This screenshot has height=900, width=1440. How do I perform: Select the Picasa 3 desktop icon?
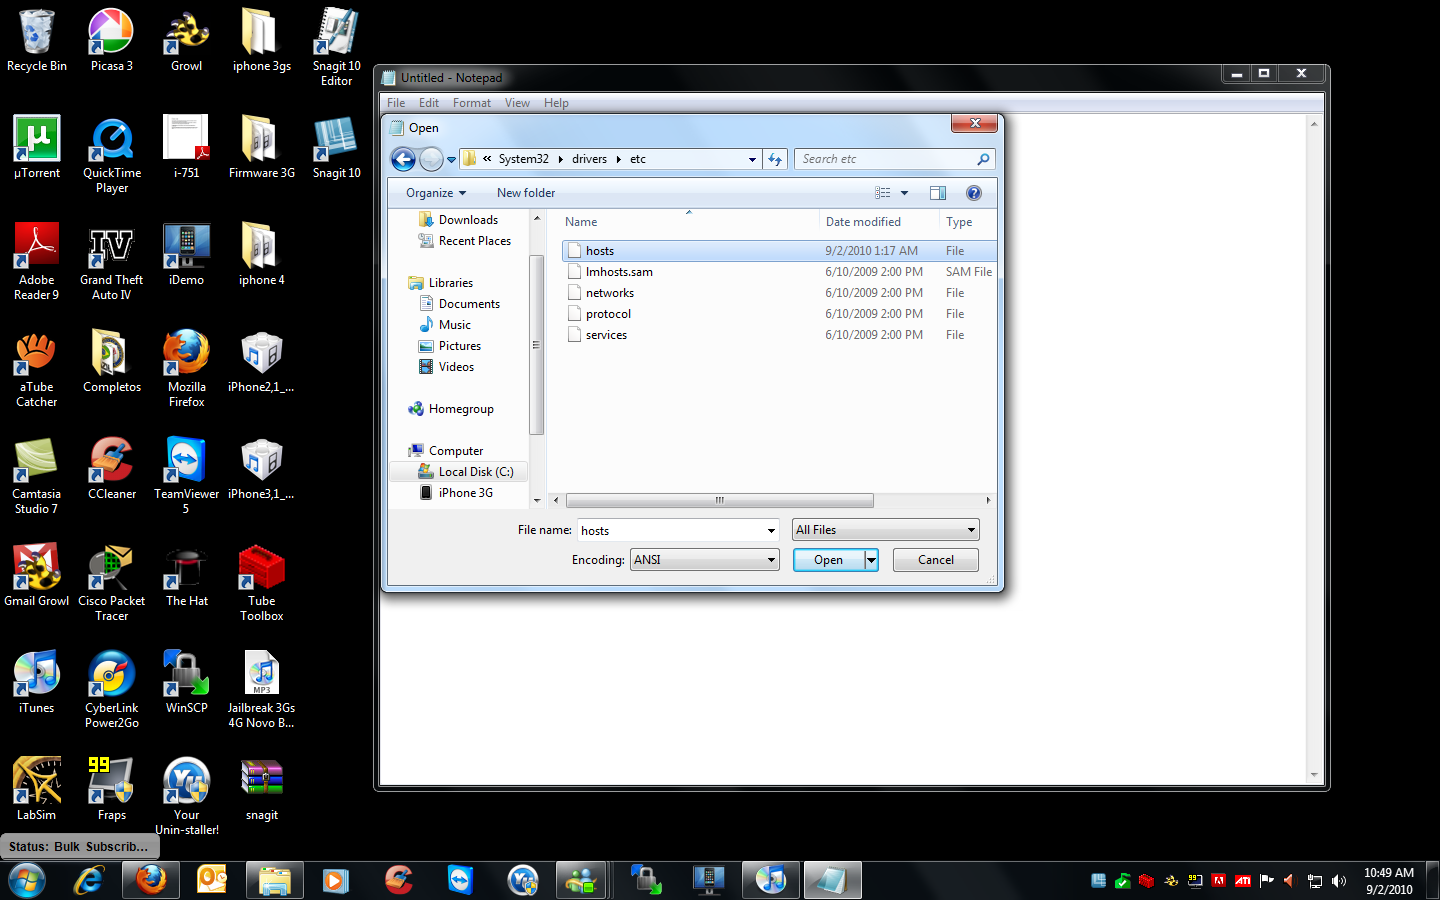(111, 42)
